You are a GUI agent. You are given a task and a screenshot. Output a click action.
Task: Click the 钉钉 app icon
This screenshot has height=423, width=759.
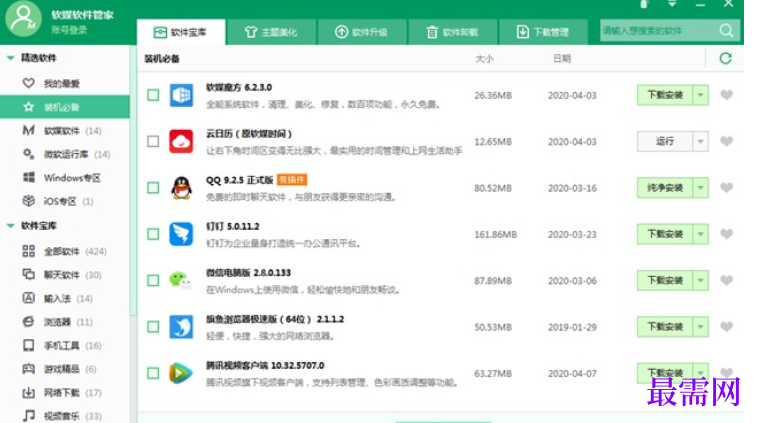click(x=181, y=234)
